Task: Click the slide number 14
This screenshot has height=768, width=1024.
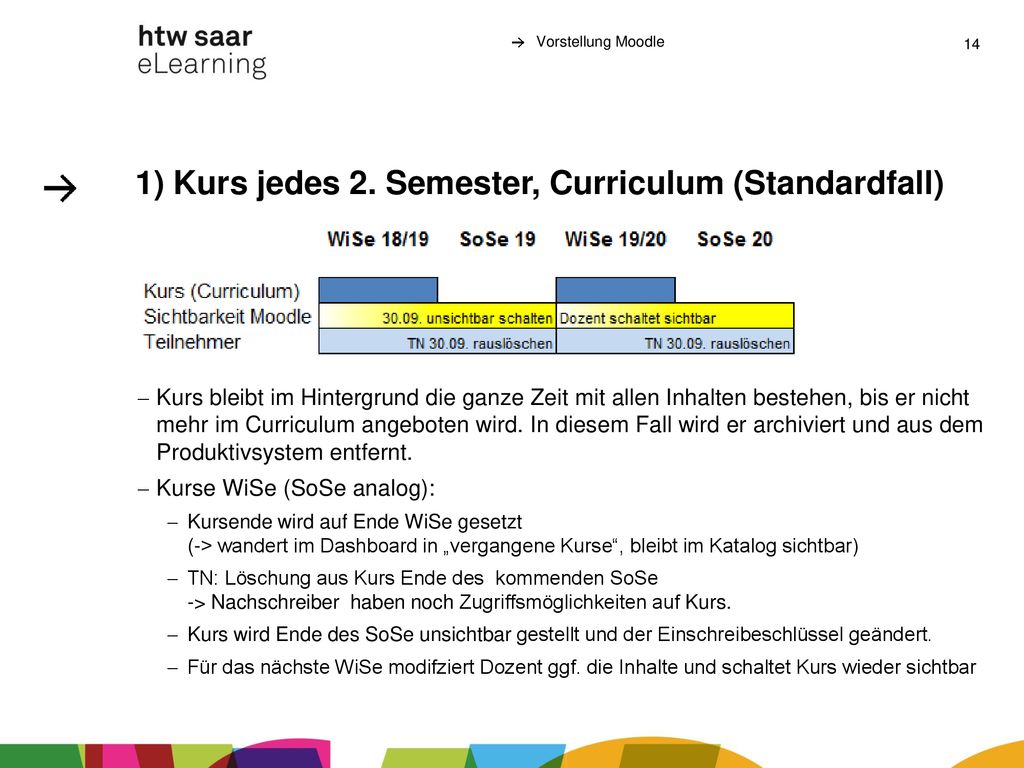Action: pyautogui.click(x=972, y=44)
